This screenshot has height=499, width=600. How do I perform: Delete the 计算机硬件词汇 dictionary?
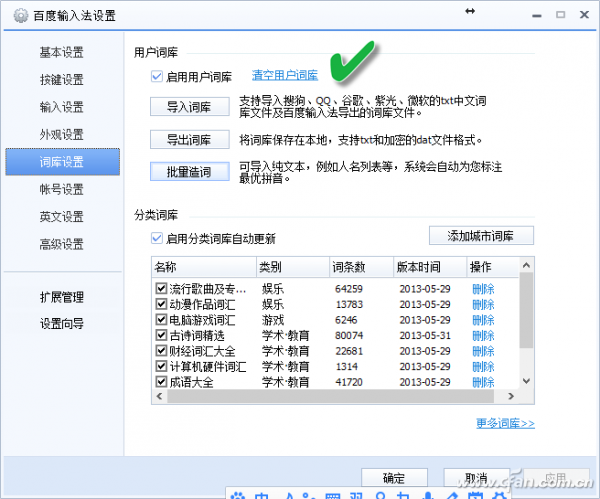[483, 367]
